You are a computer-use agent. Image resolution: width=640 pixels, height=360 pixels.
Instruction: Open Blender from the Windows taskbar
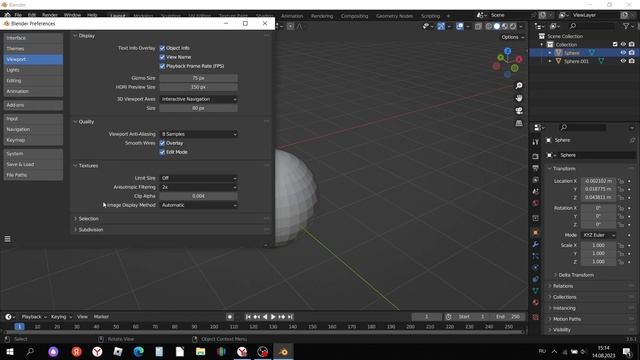click(283, 351)
